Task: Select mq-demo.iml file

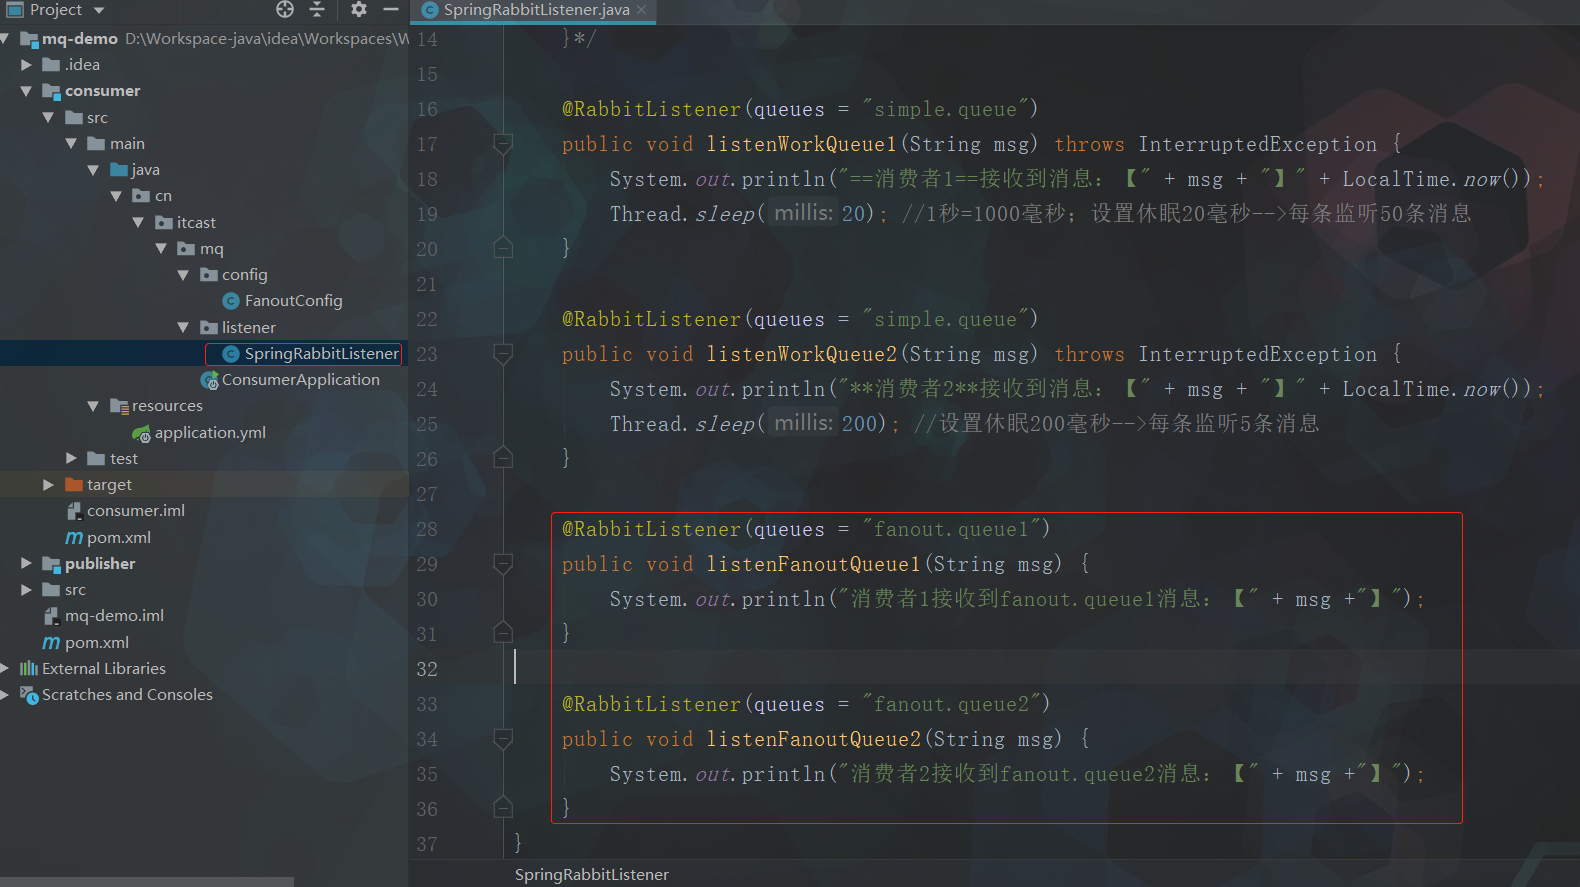Action: pos(114,616)
